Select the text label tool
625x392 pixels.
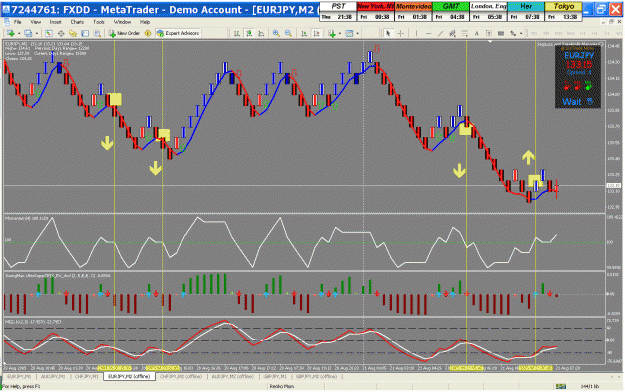489,33
